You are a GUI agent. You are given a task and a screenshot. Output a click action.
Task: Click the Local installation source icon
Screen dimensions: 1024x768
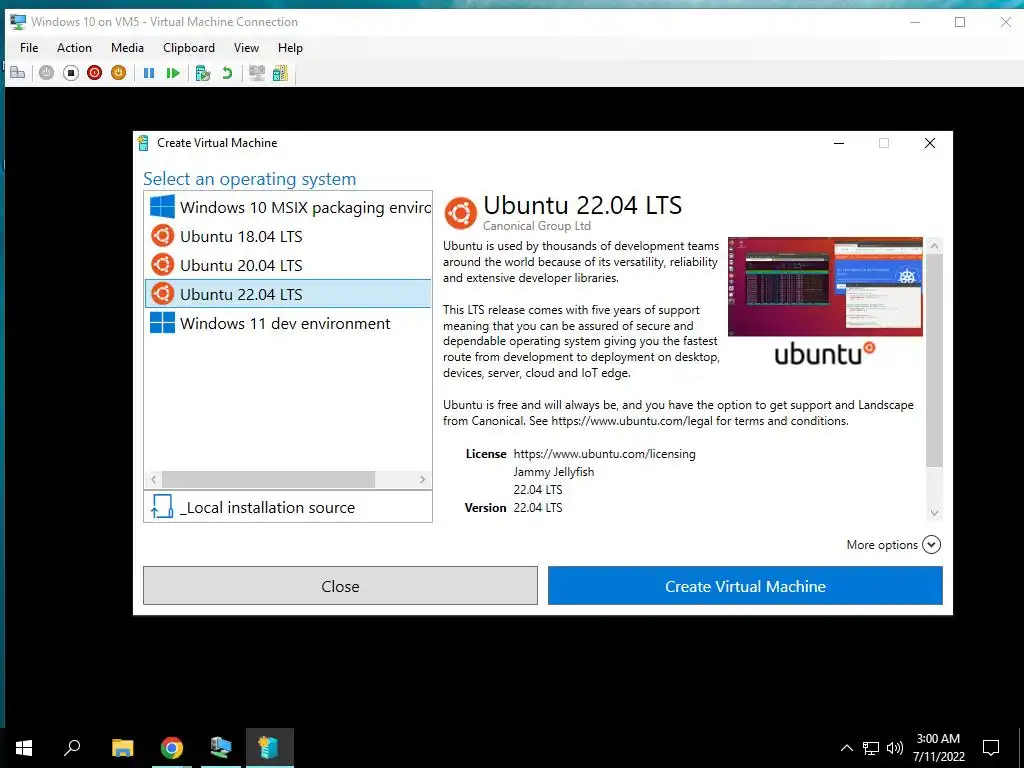(x=161, y=506)
